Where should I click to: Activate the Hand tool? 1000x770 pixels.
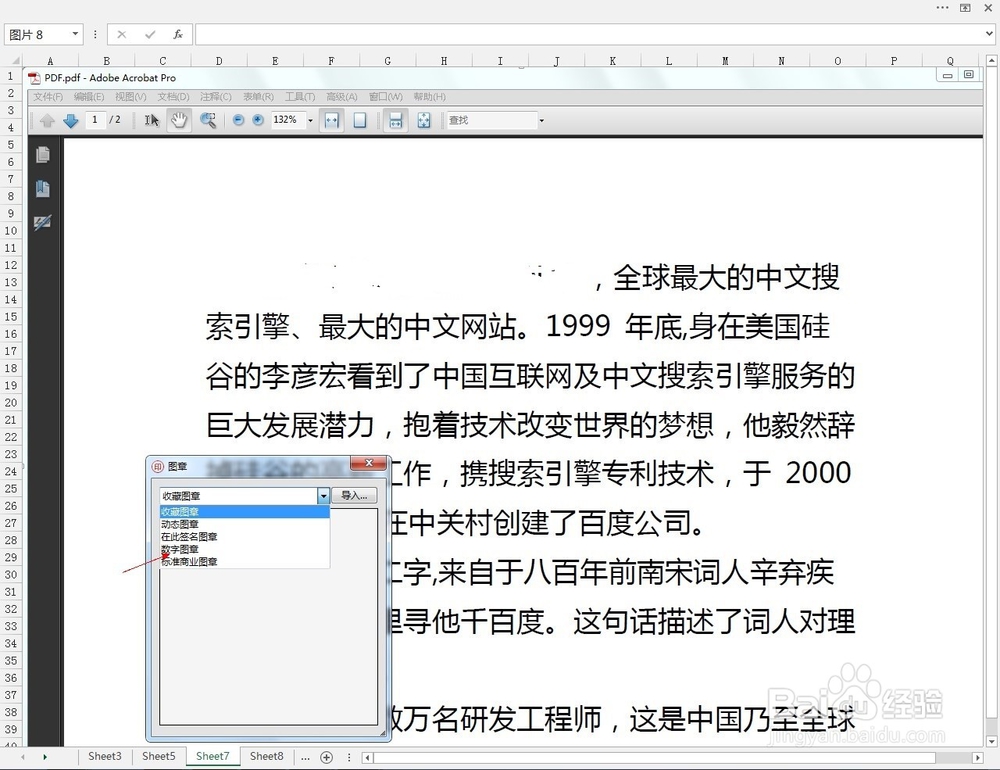point(179,120)
